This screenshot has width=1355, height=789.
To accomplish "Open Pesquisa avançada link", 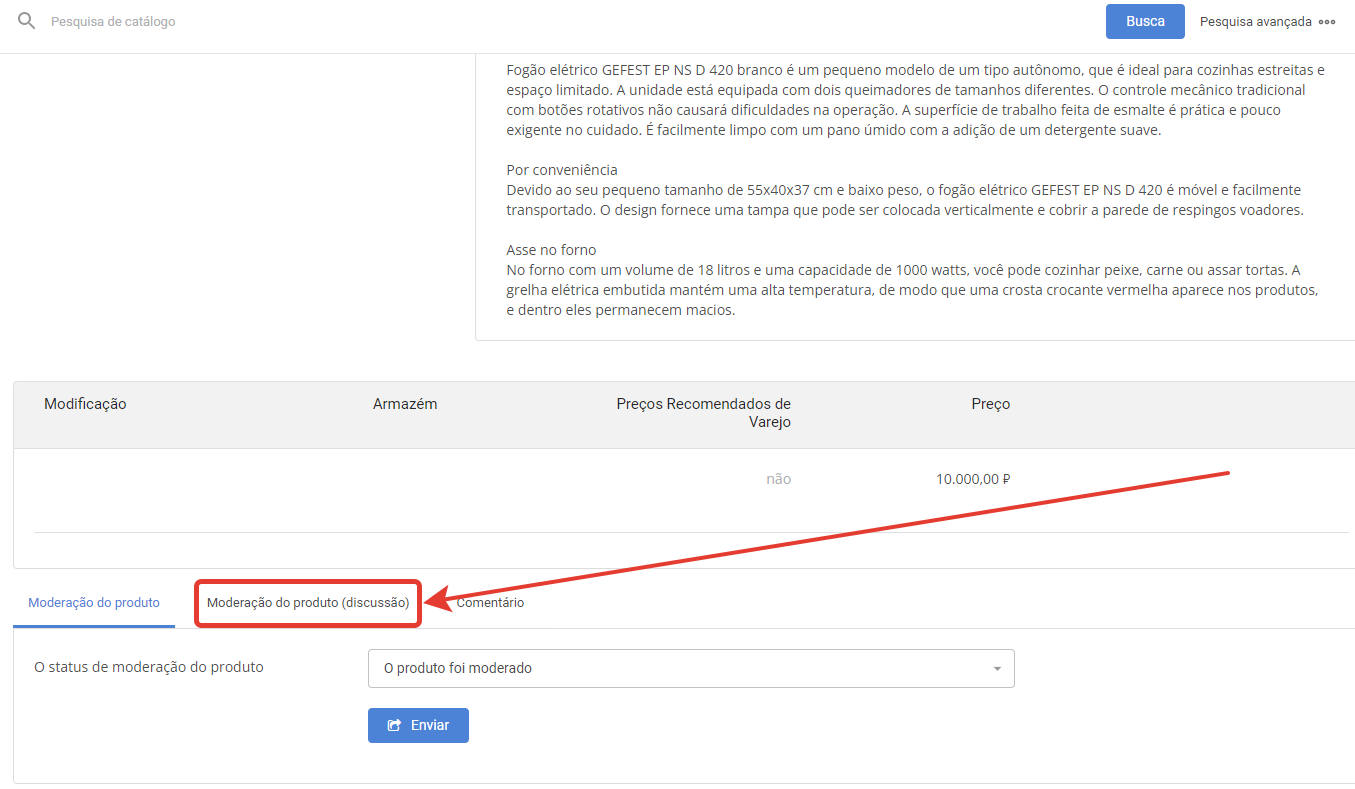I will click(1255, 21).
